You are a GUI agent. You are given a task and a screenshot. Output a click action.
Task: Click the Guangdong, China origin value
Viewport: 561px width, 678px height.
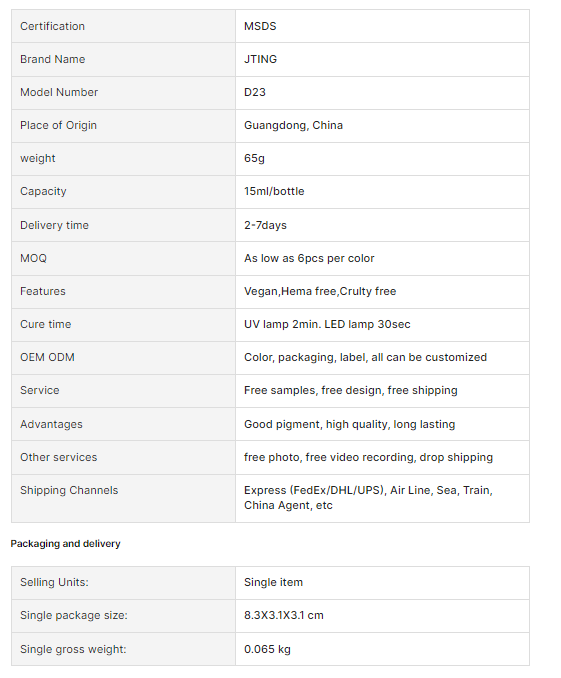pyautogui.click(x=293, y=125)
